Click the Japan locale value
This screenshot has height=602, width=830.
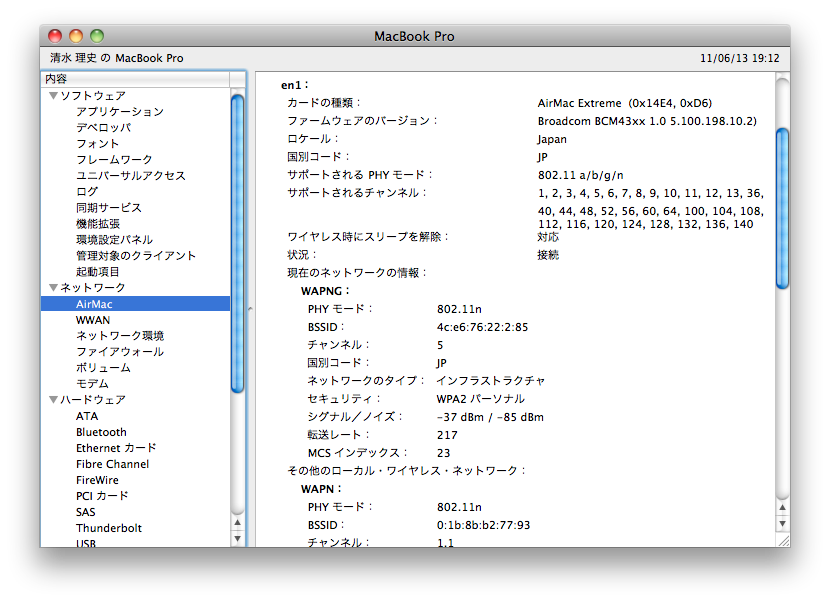pyautogui.click(x=552, y=139)
